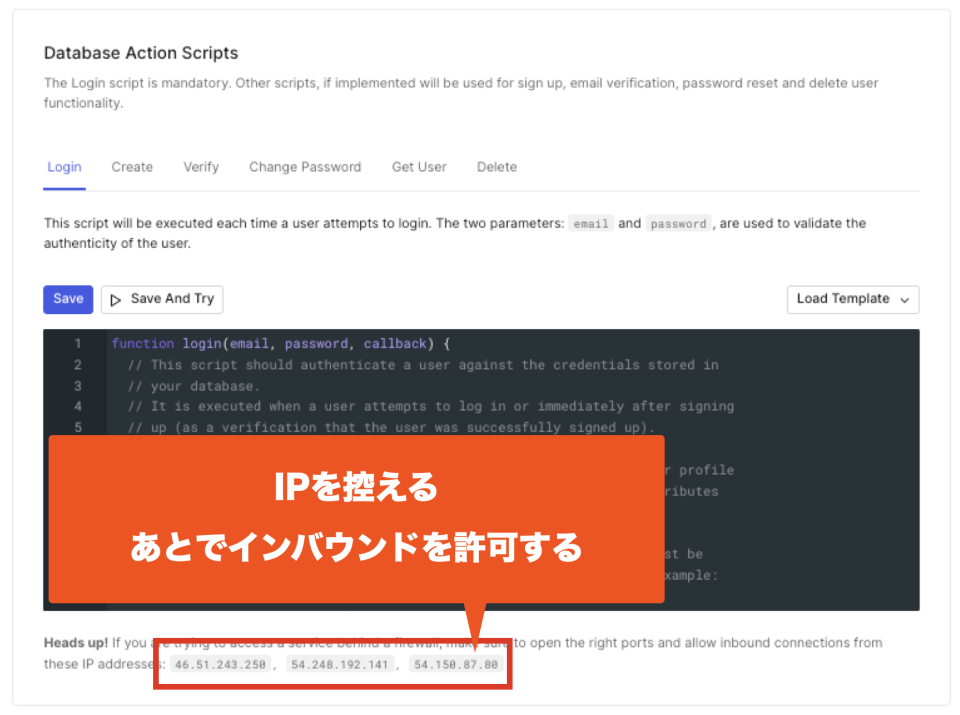The image size is (960, 715).
Task: Select the currently active Login tab
Action: pos(64,167)
